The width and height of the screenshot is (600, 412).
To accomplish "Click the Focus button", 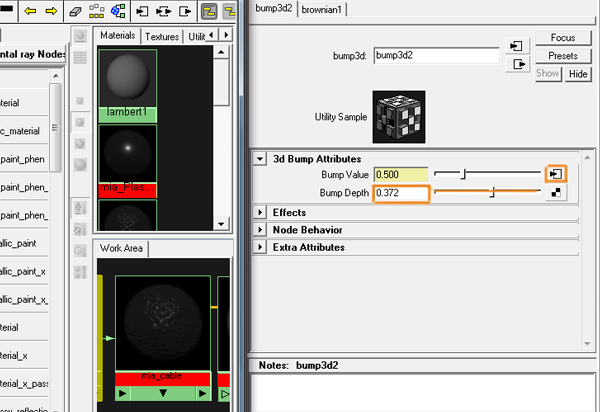I will pos(563,37).
